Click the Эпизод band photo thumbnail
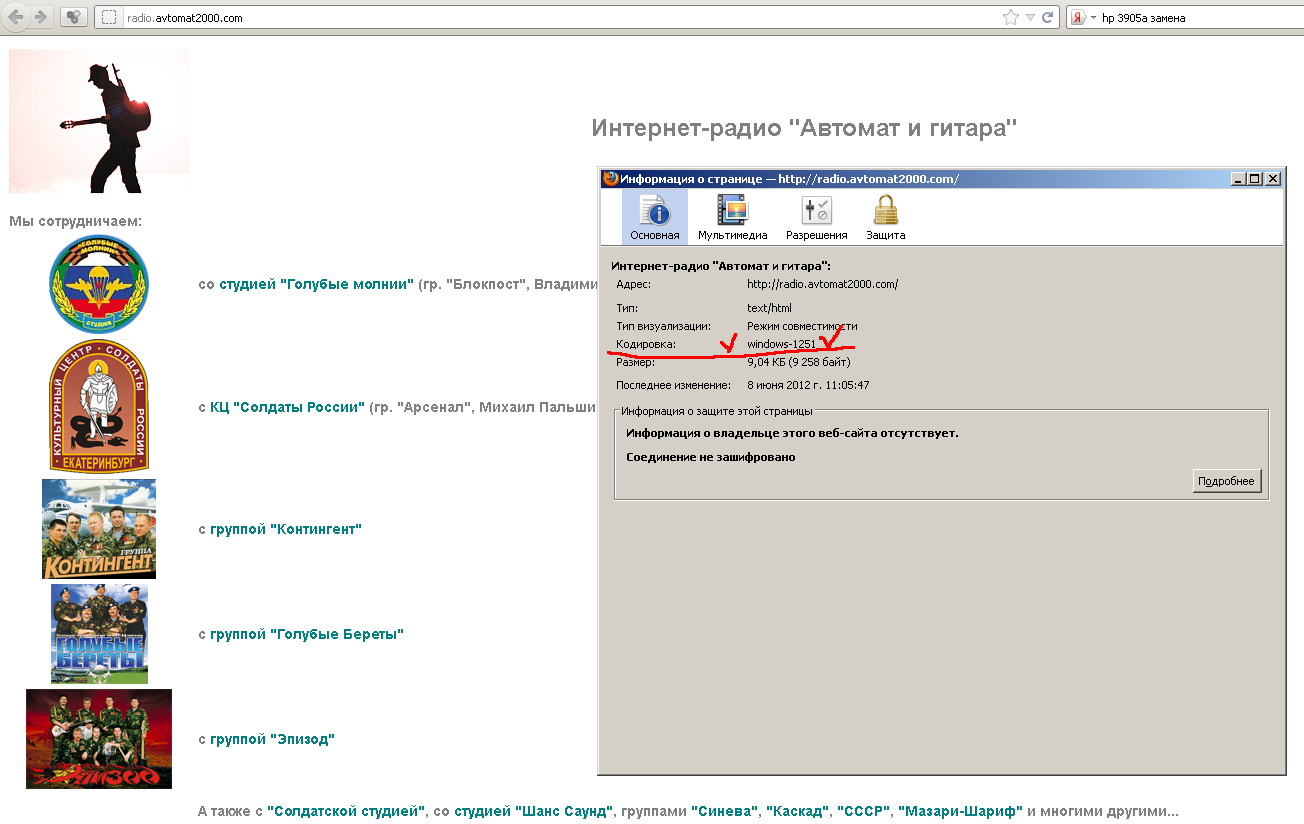The image size is (1304, 824). pyautogui.click(x=99, y=739)
